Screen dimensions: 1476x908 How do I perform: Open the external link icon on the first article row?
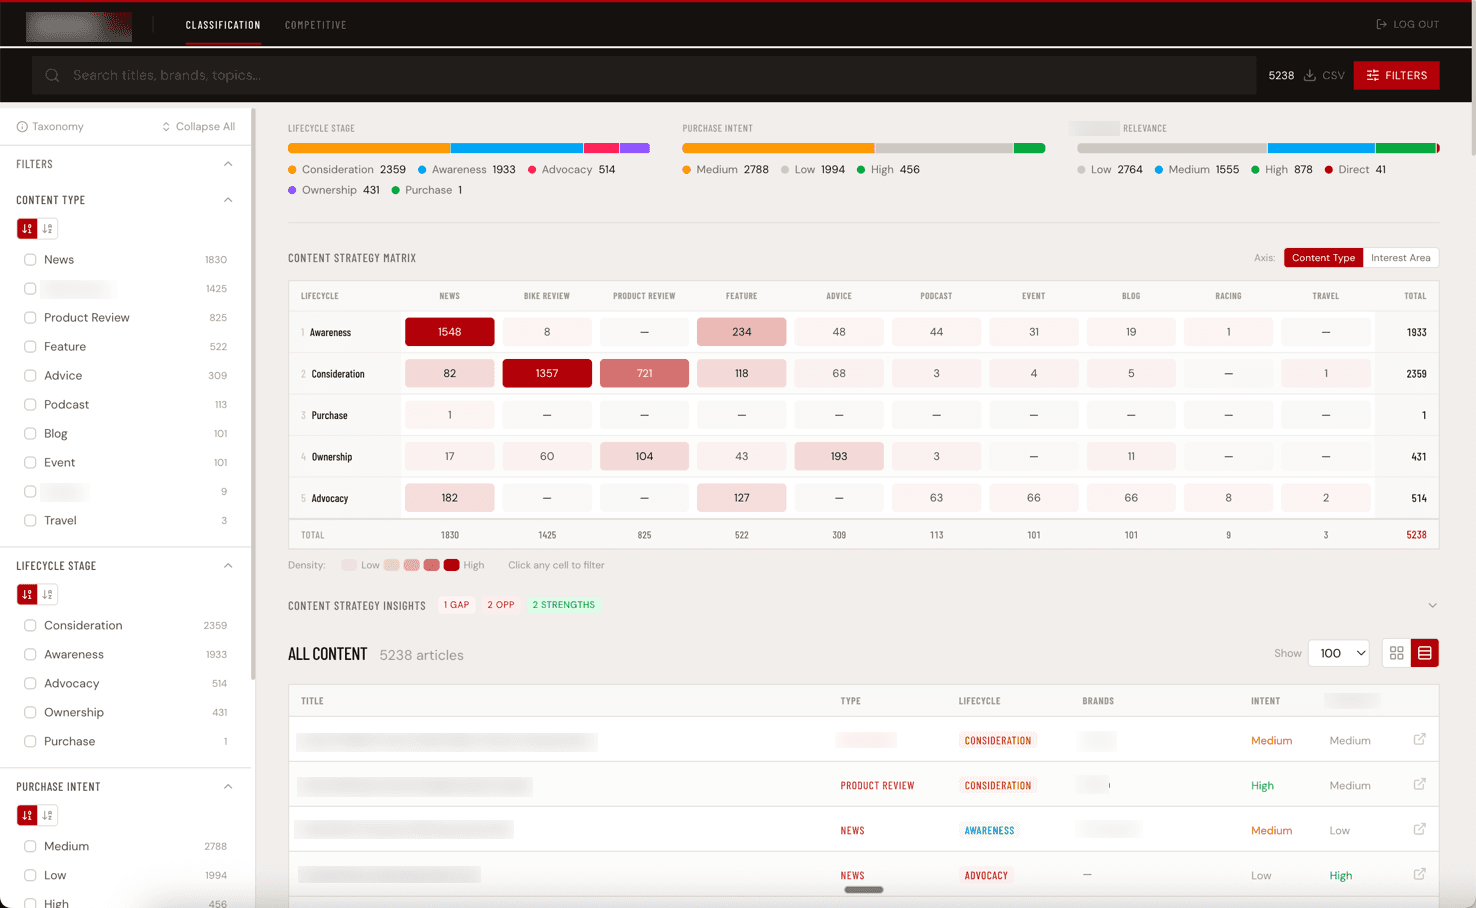click(x=1419, y=739)
